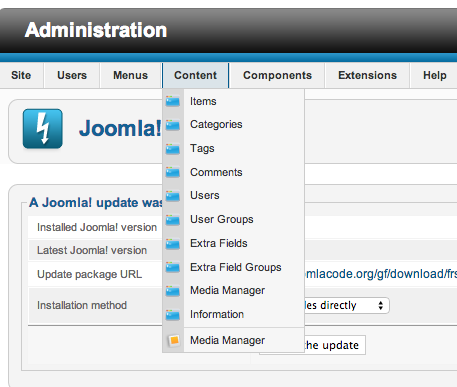
Task: Click the Content menu tab
Action: coord(195,75)
